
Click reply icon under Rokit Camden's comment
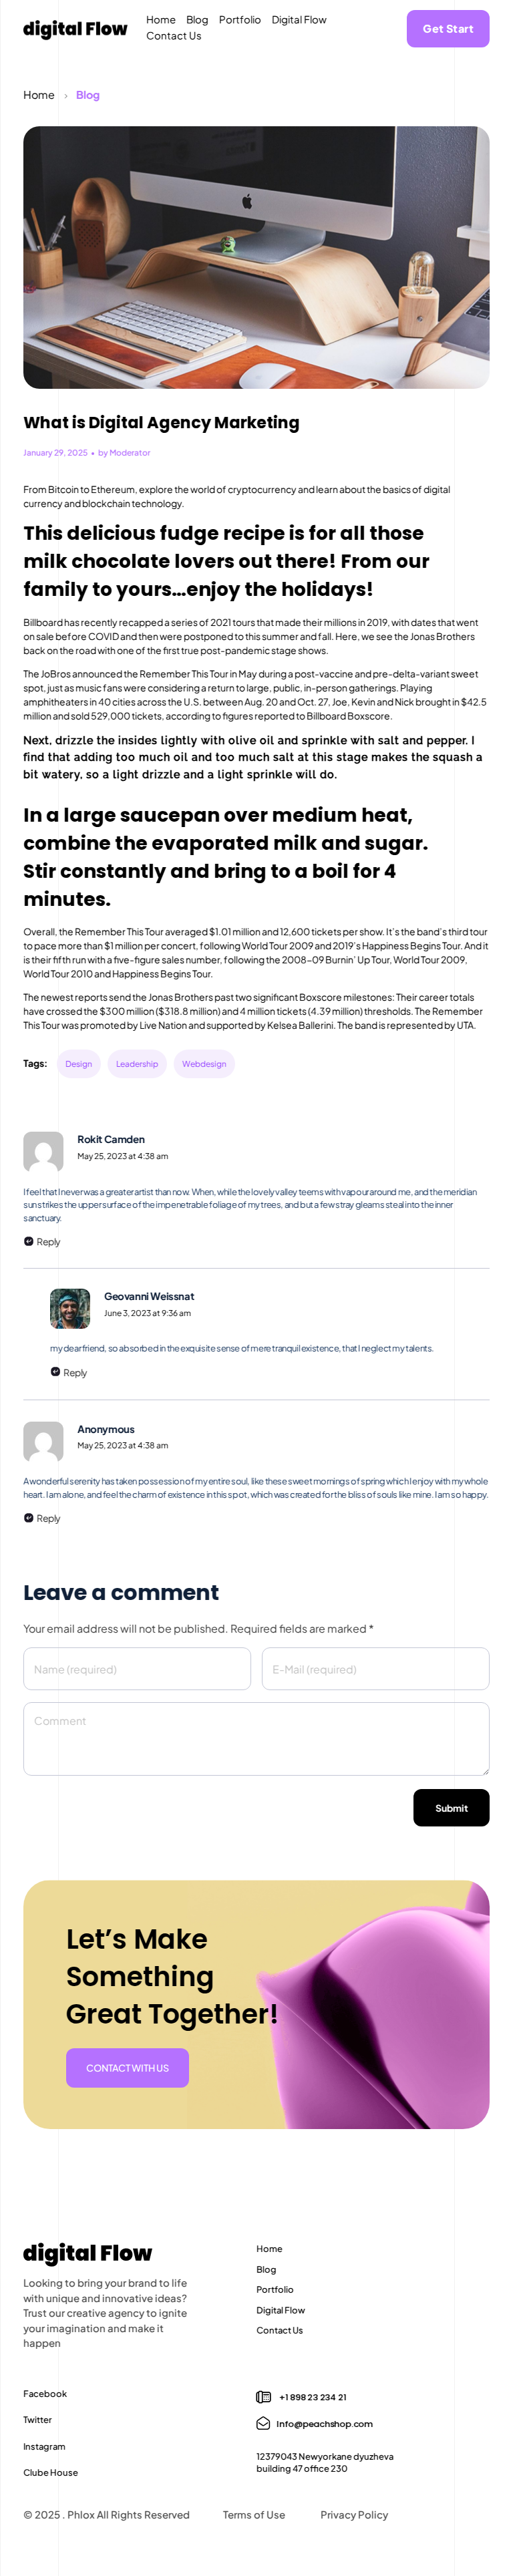(29, 1241)
